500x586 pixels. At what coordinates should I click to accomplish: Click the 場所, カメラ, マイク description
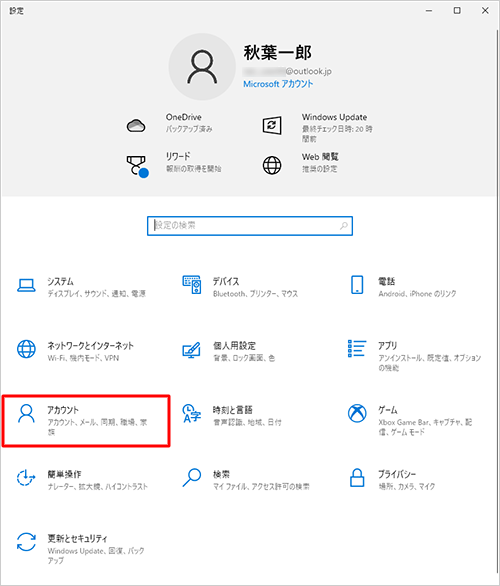(x=407, y=487)
